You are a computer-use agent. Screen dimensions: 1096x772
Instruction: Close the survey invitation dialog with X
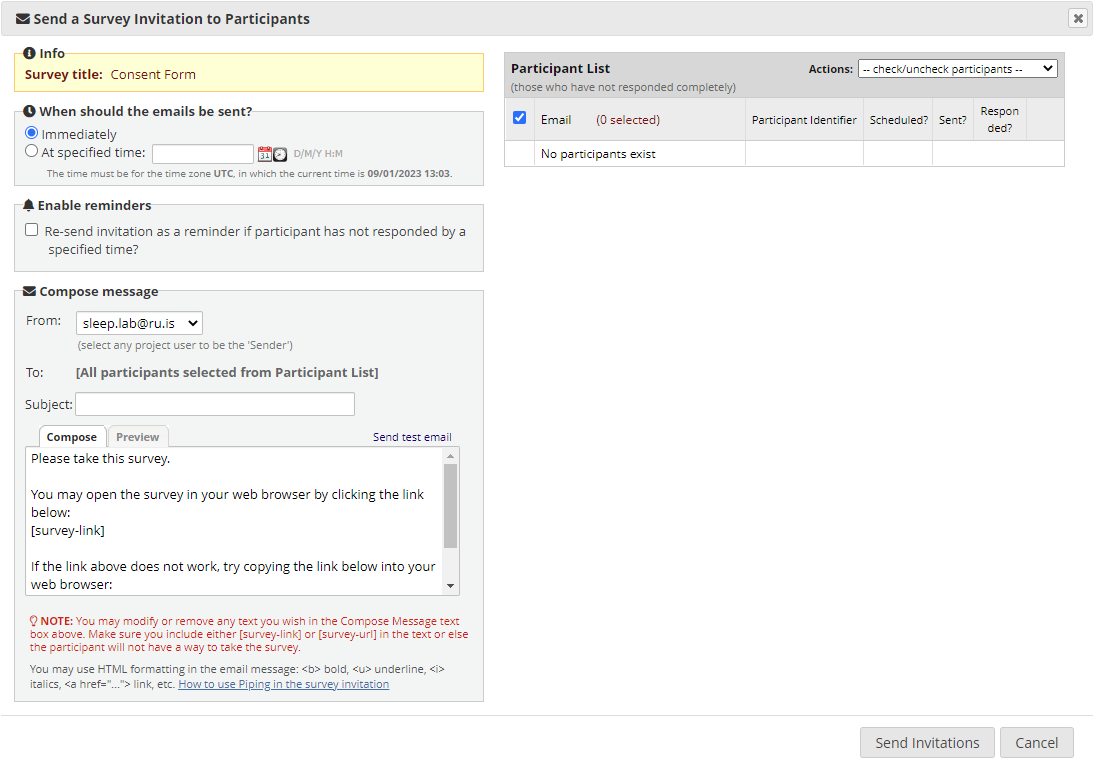click(1077, 18)
